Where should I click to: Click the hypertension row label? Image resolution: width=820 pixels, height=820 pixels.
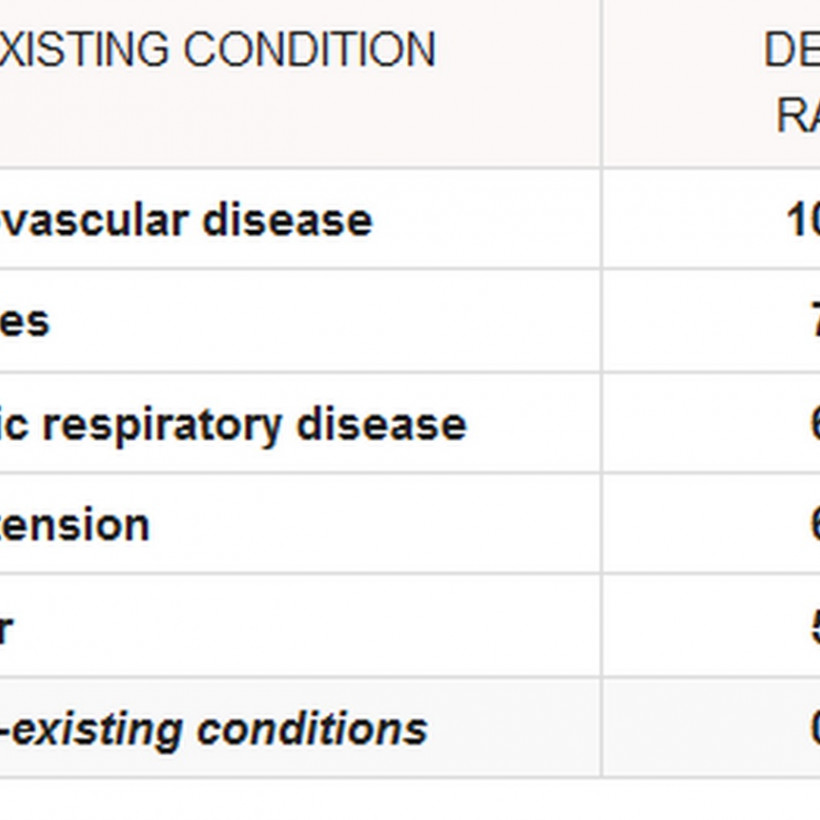75,525
